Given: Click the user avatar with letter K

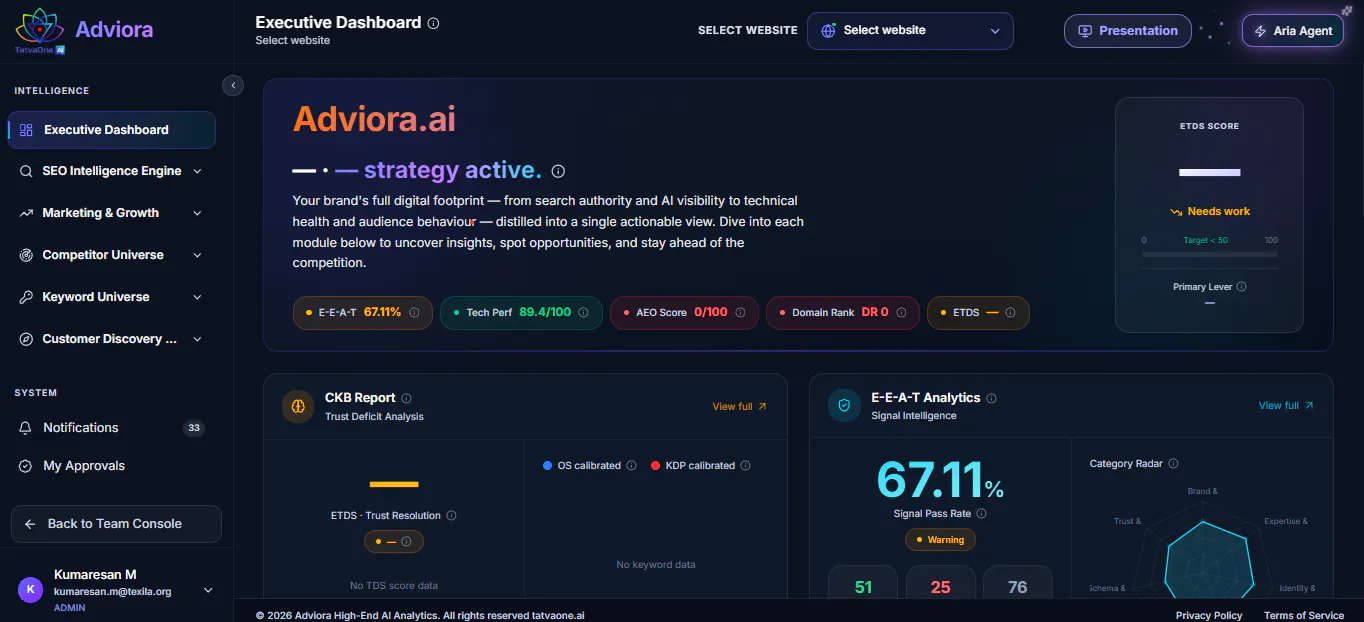Looking at the screenshot, I should point(30,590).
